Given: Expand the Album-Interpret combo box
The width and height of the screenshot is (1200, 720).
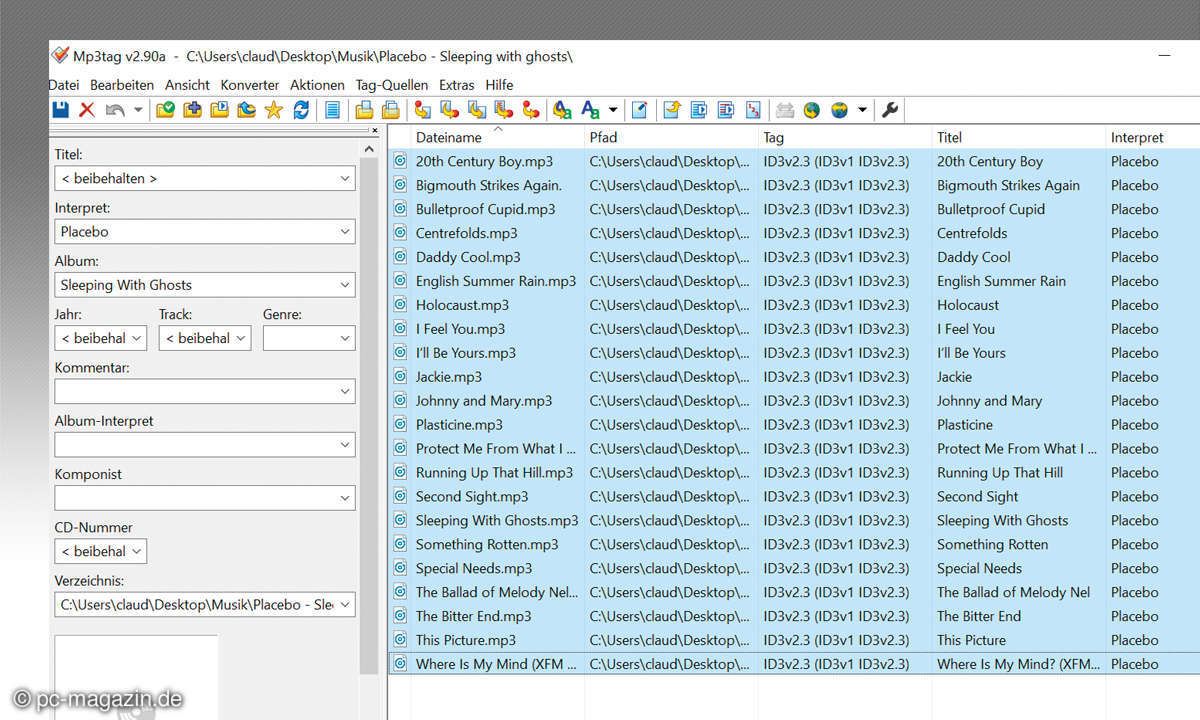Looking at the screenshot, I should point(344,444).
